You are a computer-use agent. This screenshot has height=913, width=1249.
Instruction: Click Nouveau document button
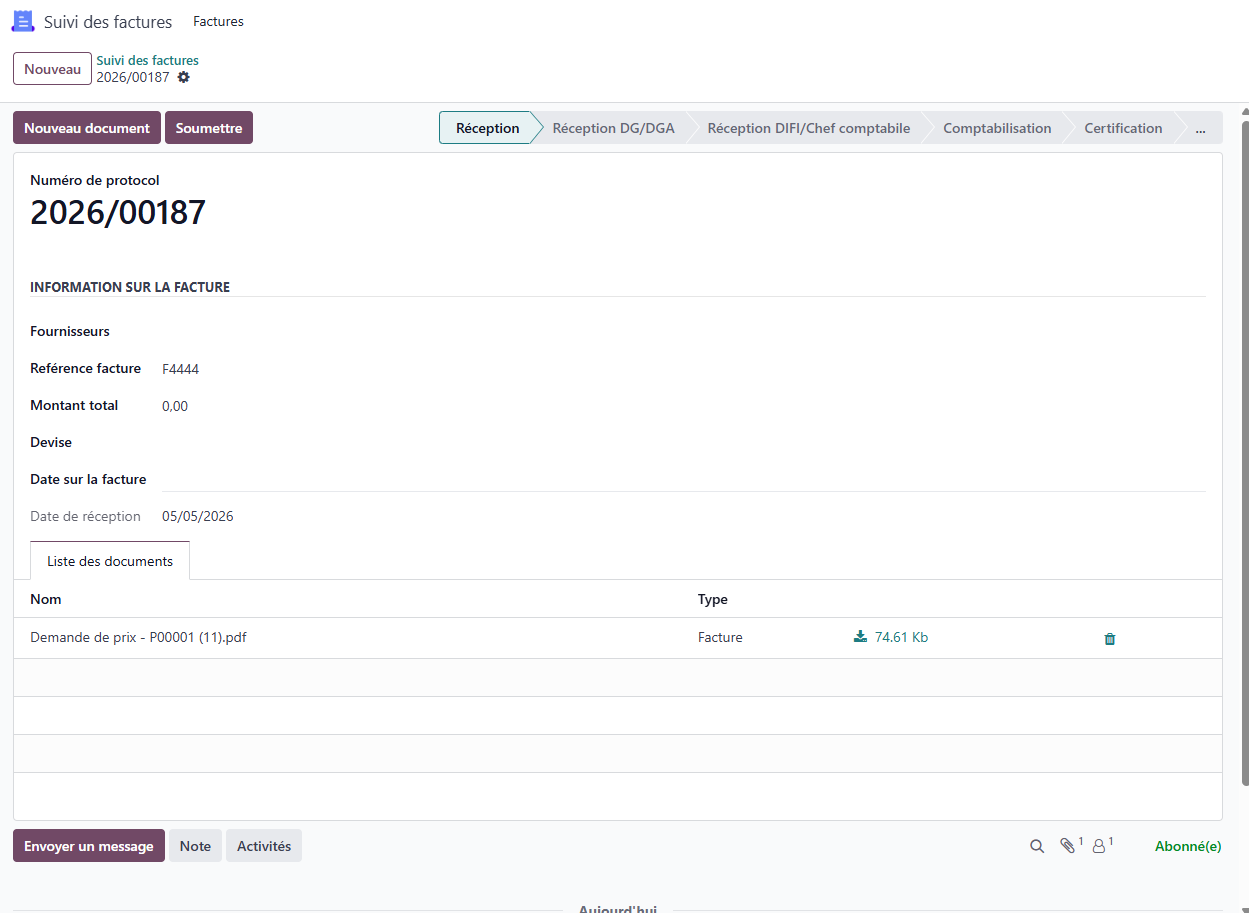[x=87, y=128]
